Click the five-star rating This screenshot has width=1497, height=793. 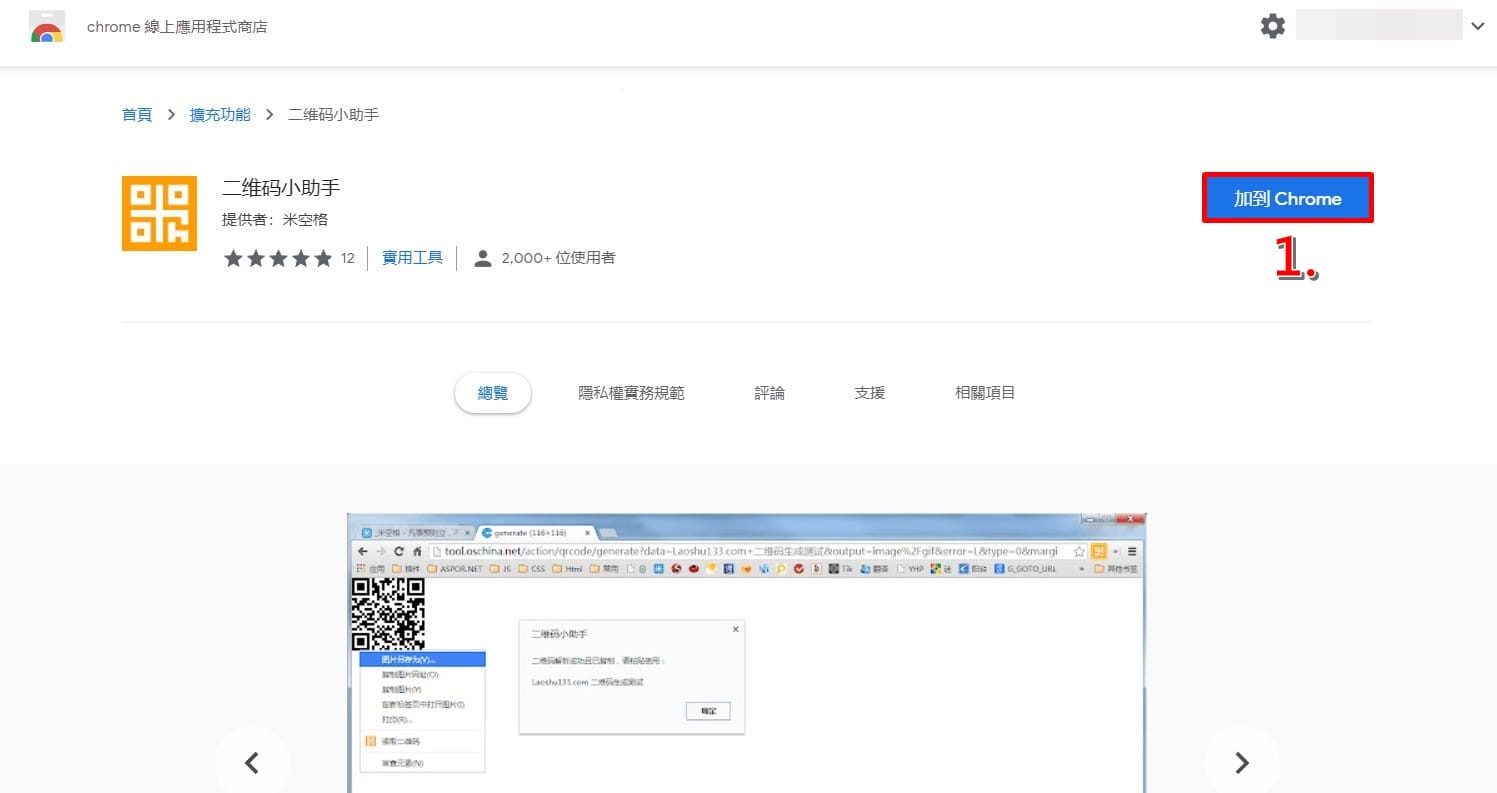(278, 258)
